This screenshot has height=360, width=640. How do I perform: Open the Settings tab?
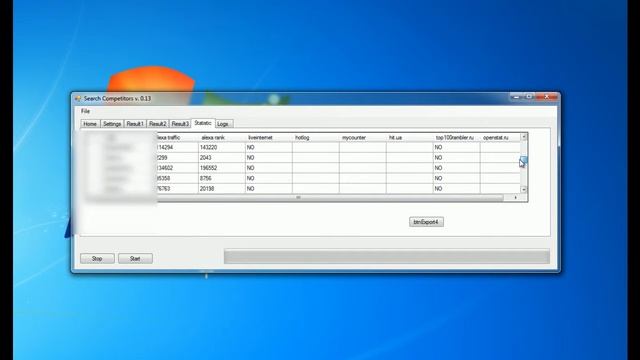[x=112, y=124]
